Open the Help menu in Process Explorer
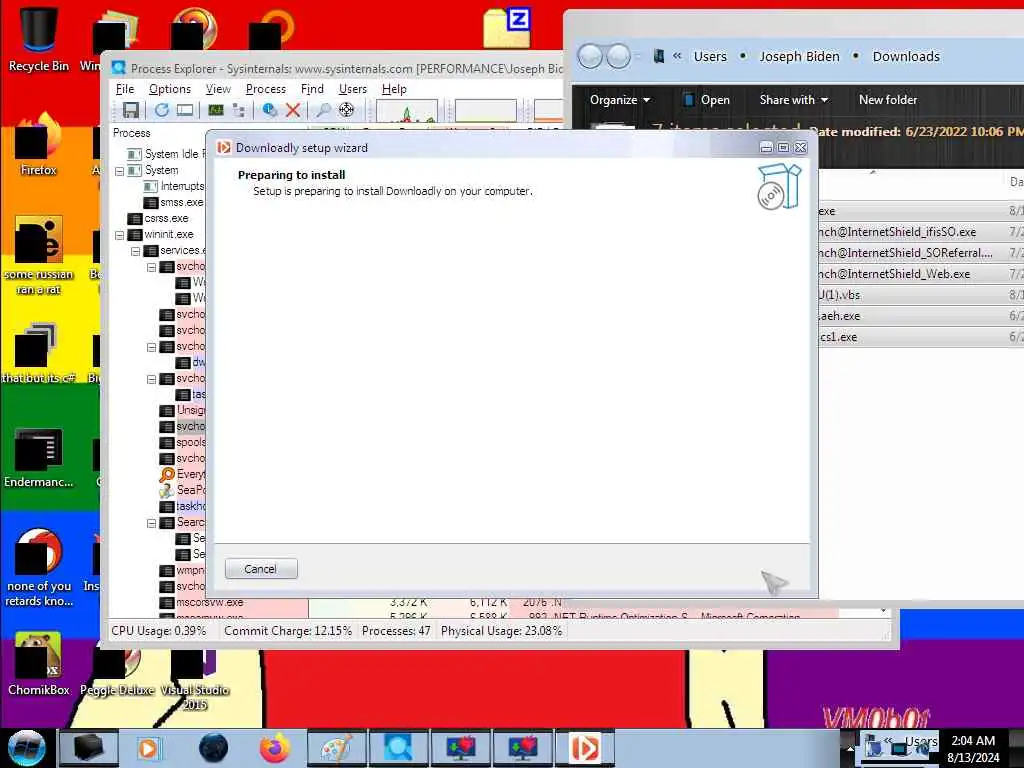Viewport: 1024px width, 768px height. click(394, 89)
